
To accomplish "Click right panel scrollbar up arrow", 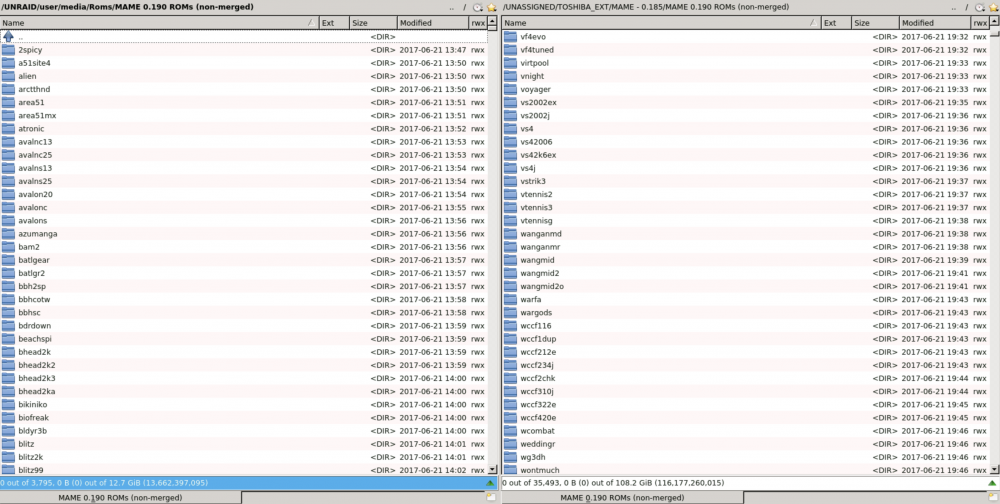I will click(994, 21).
